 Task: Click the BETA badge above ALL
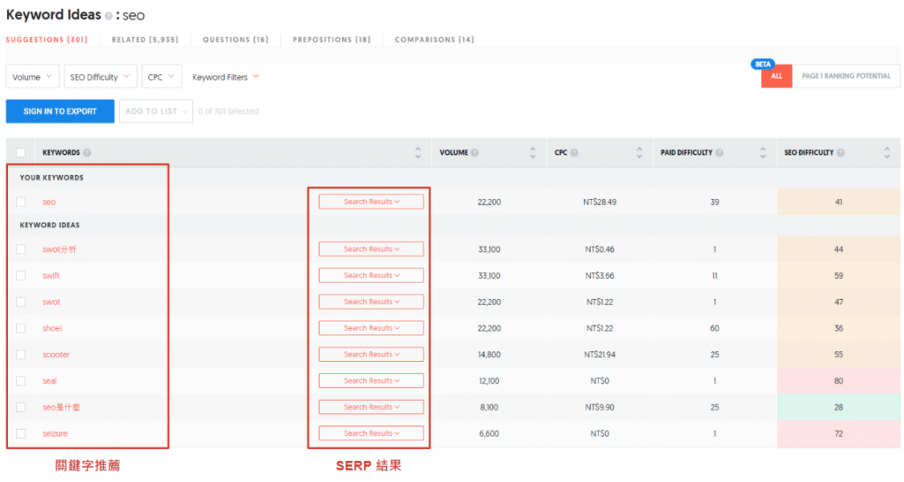763,64
